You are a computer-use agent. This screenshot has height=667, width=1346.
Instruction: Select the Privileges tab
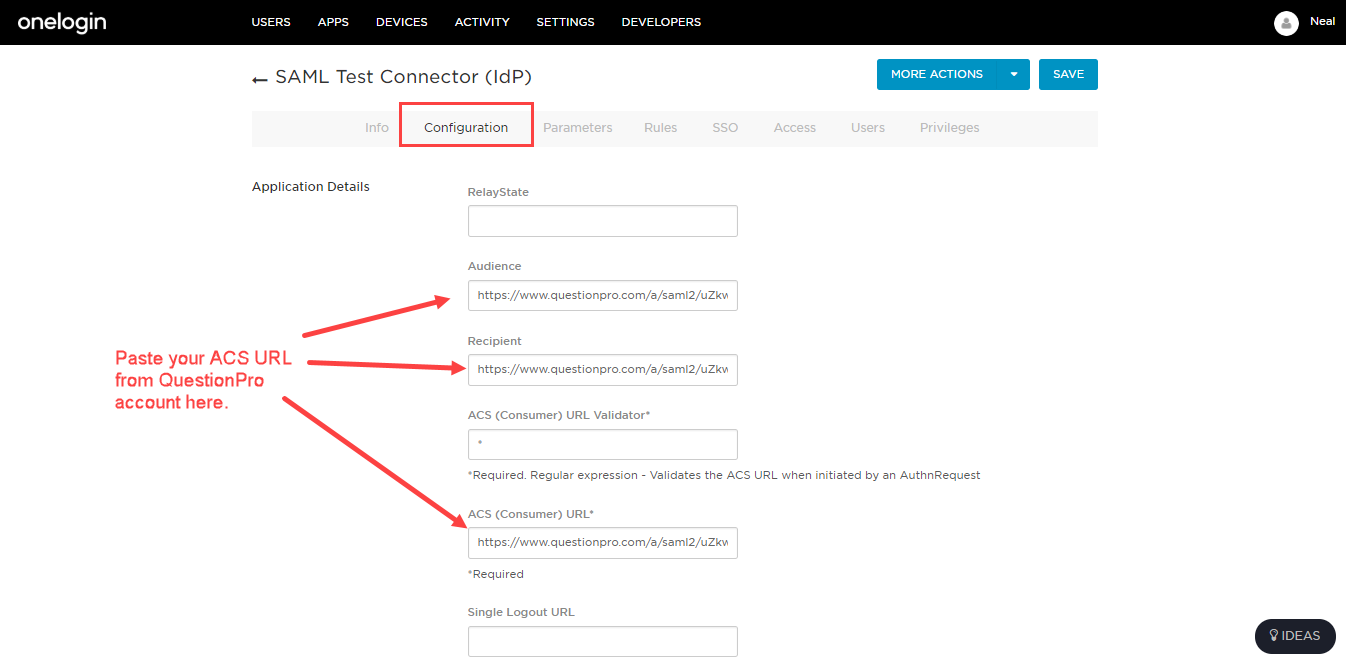(x=950, y=128)
